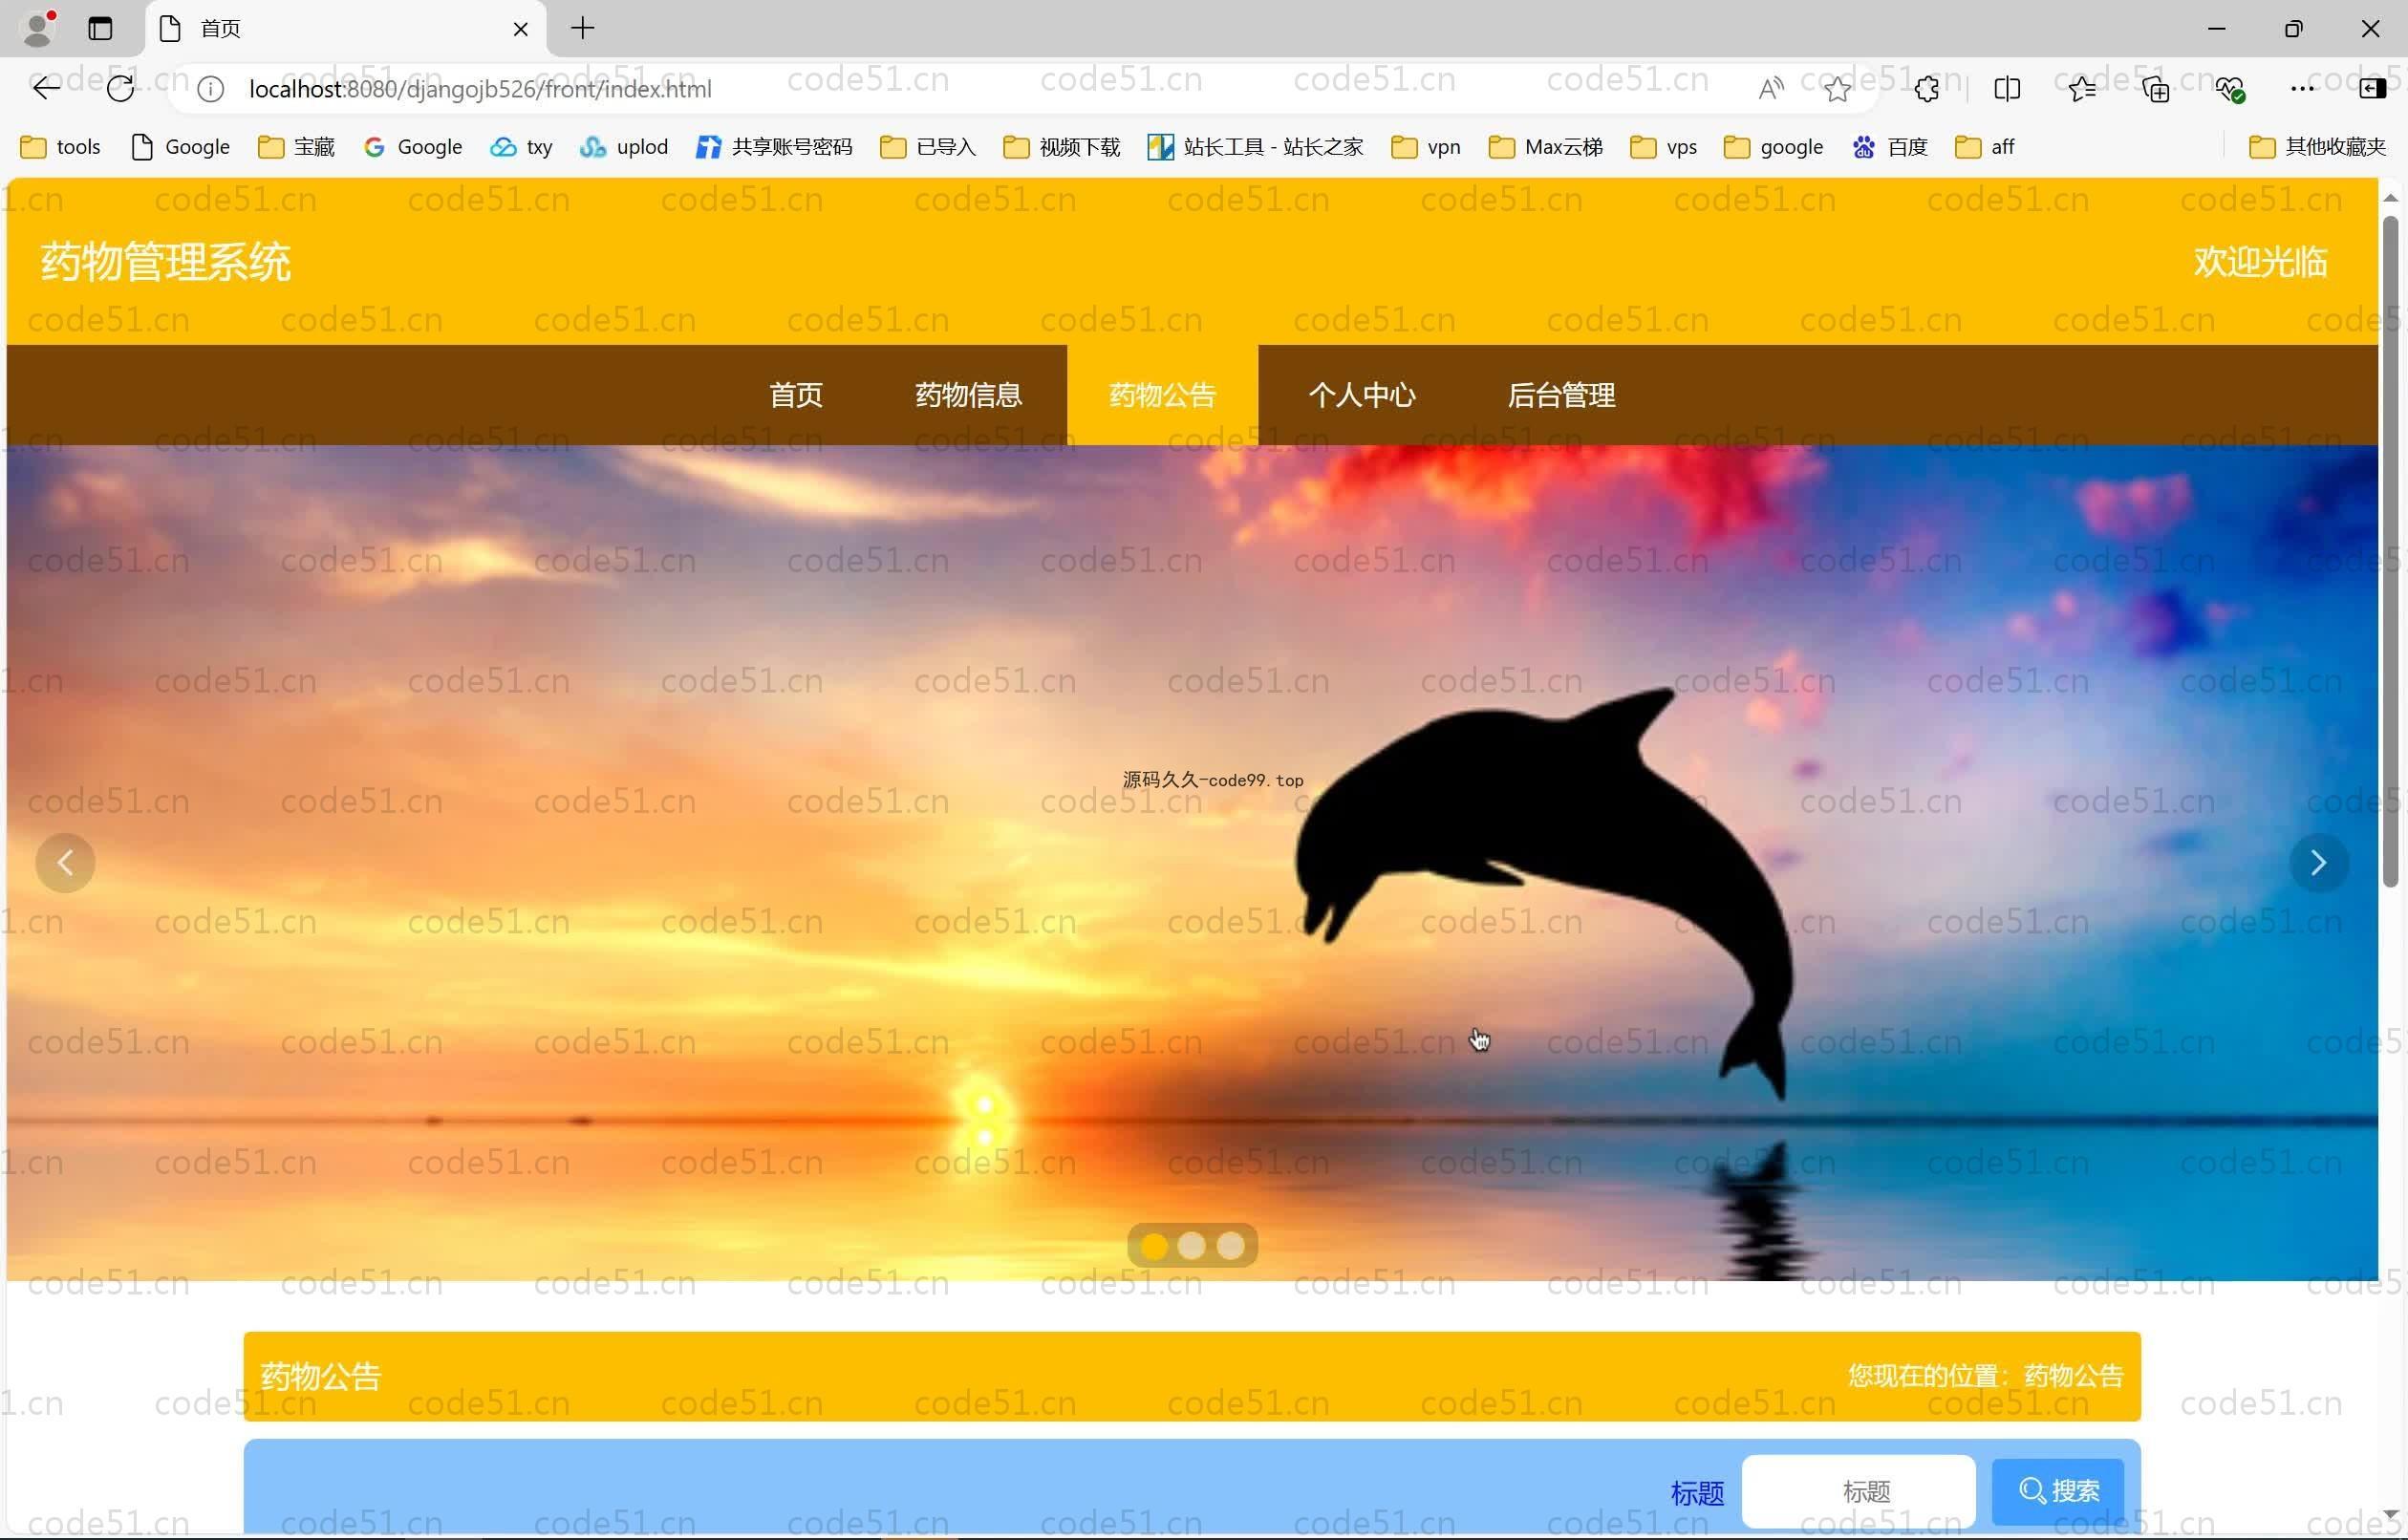Screen dimensions: 2408x1540
Task: Click the browser back arrow
Action: coord(46,89)
